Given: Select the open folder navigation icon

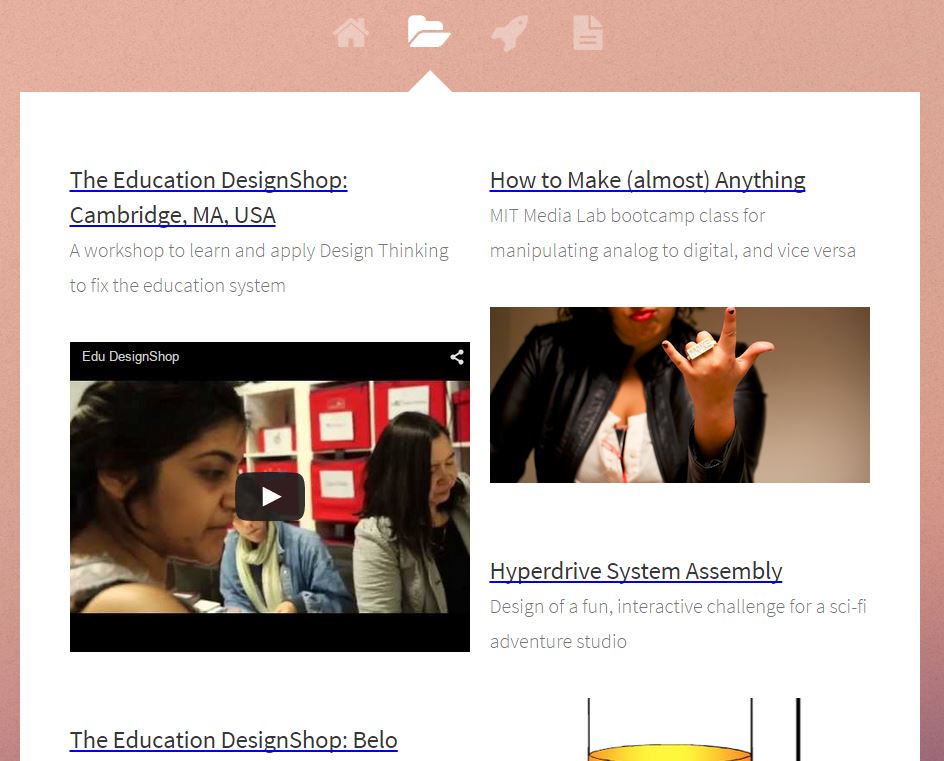Looking at the screenshot, I should point(429,31).
